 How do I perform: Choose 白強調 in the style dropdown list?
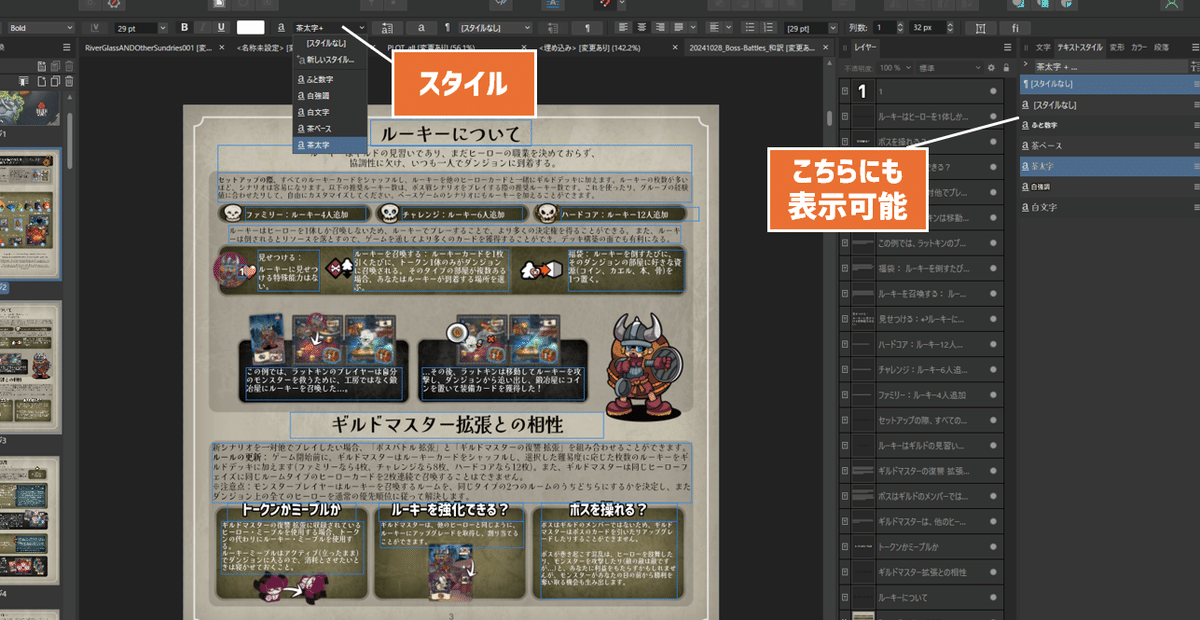[330, 96]
